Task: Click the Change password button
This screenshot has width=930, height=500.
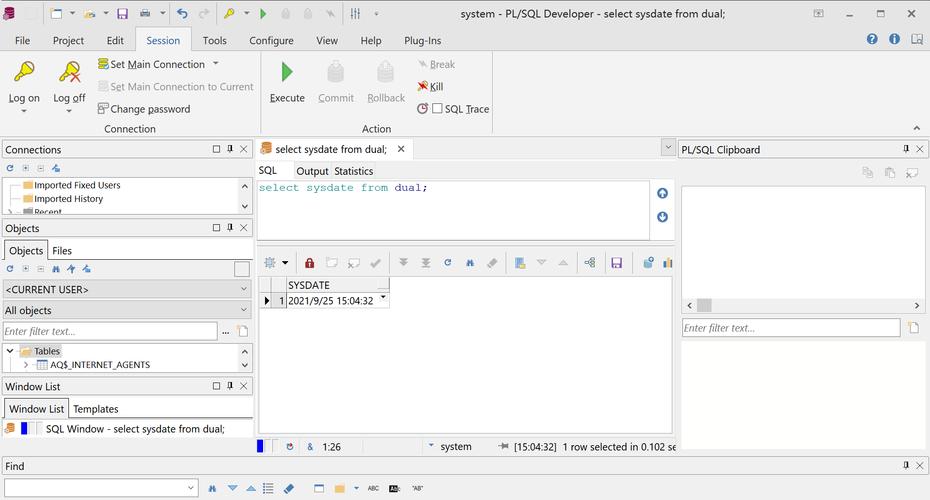Action: pos(144,109)
